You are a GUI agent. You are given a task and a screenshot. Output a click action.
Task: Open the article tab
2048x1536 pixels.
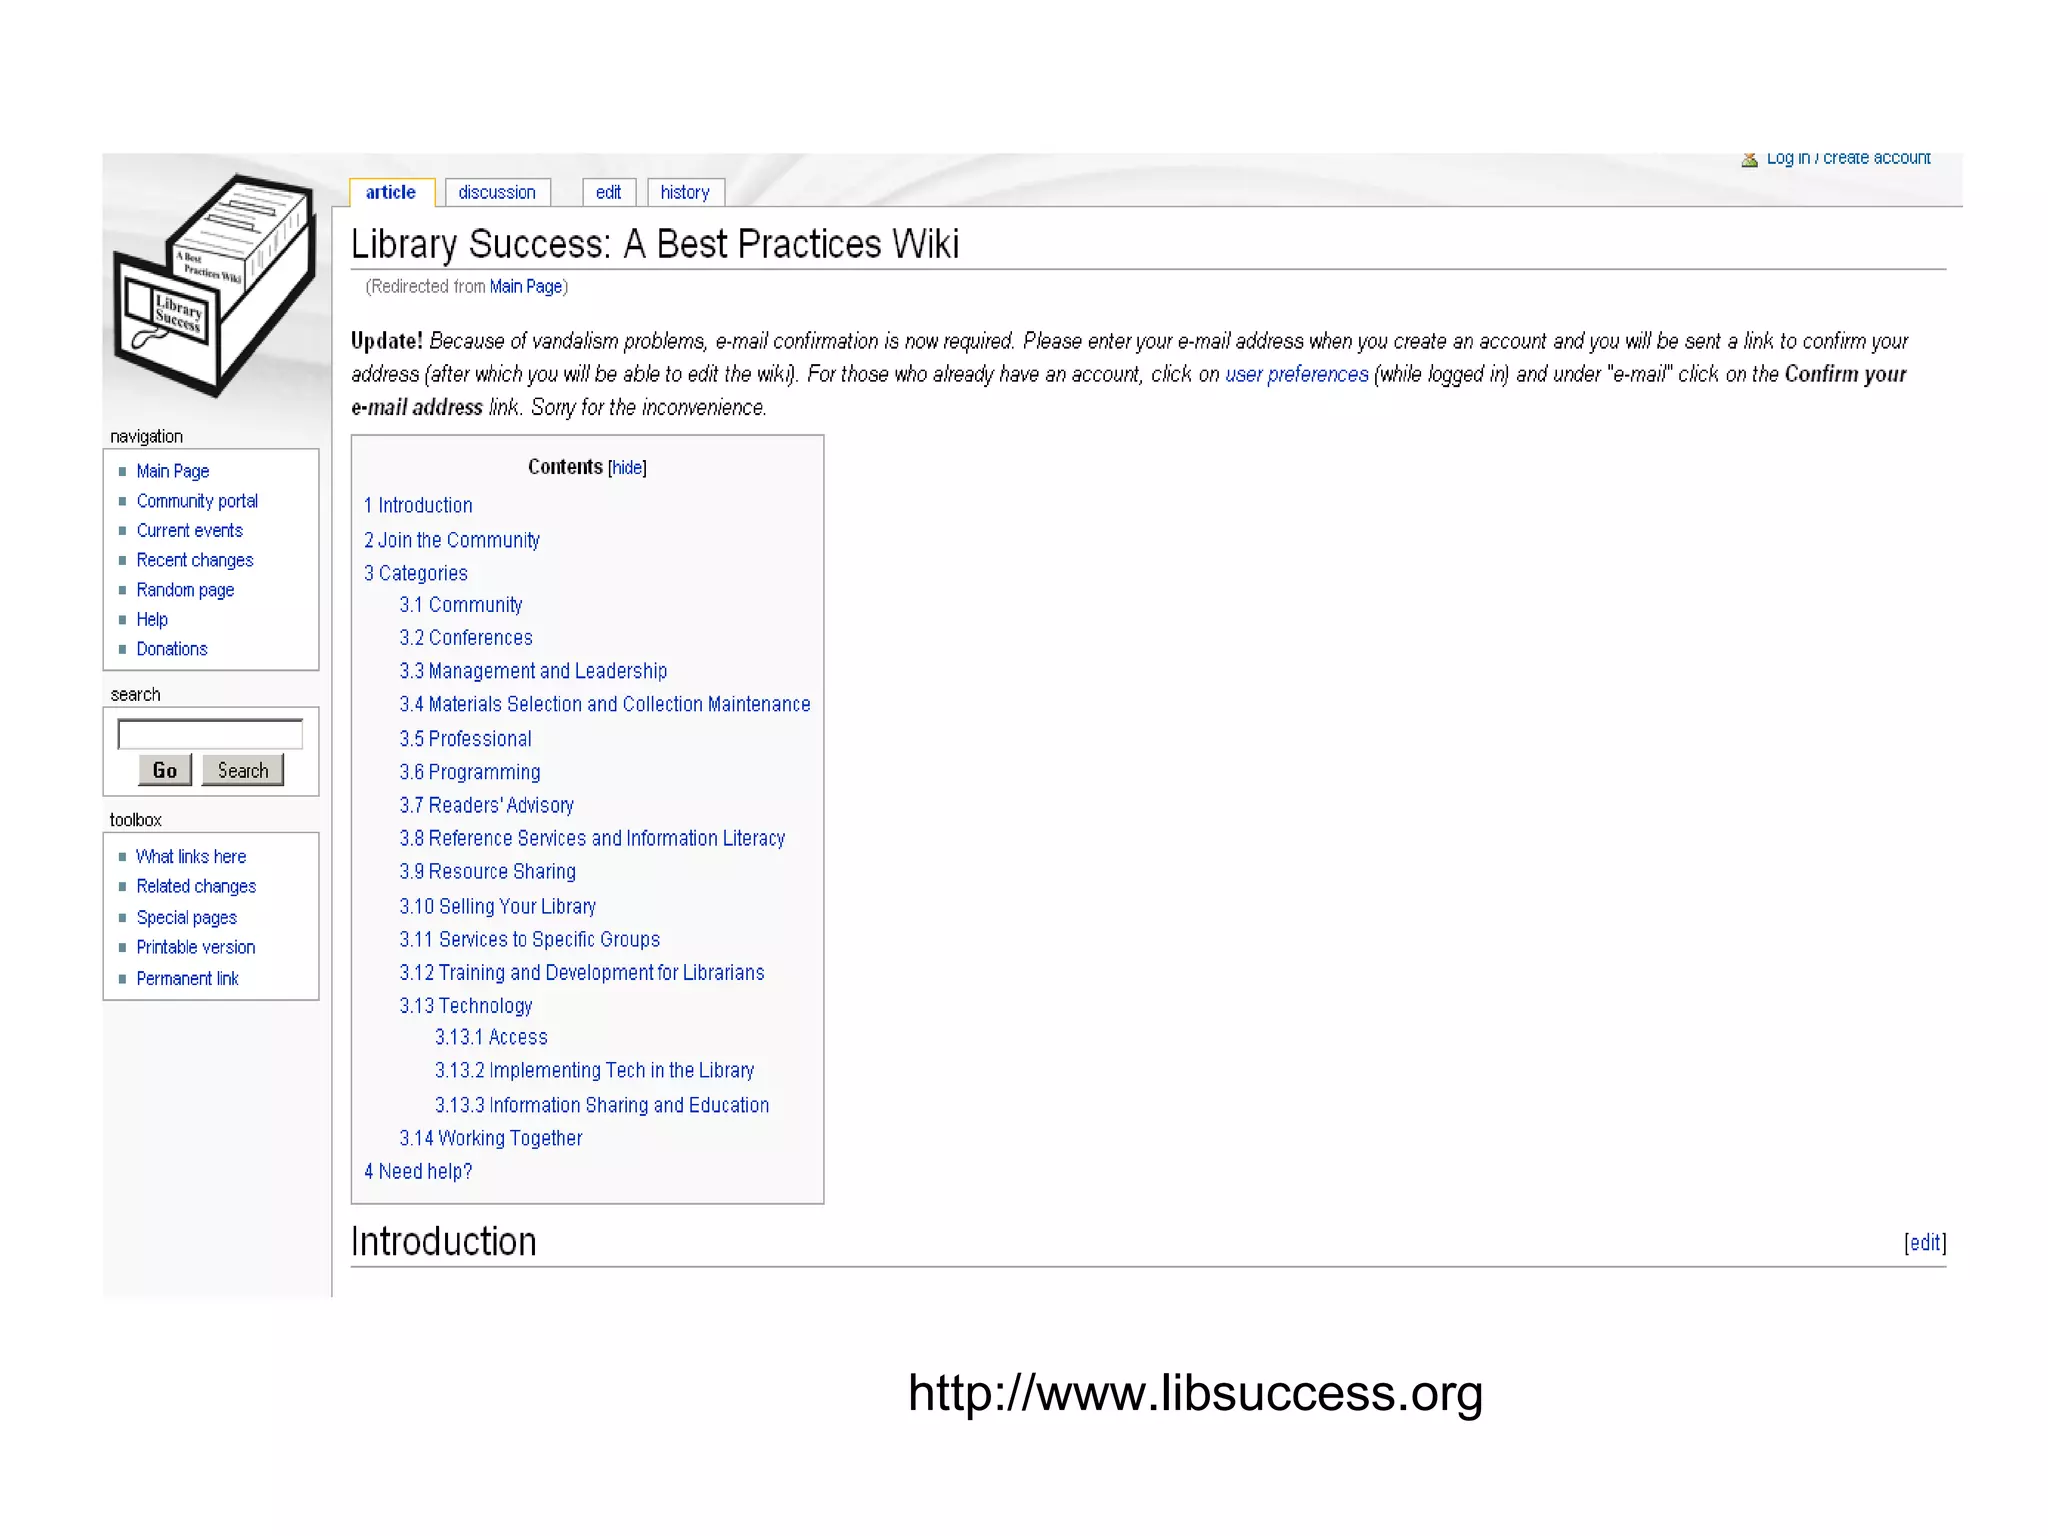391,192
